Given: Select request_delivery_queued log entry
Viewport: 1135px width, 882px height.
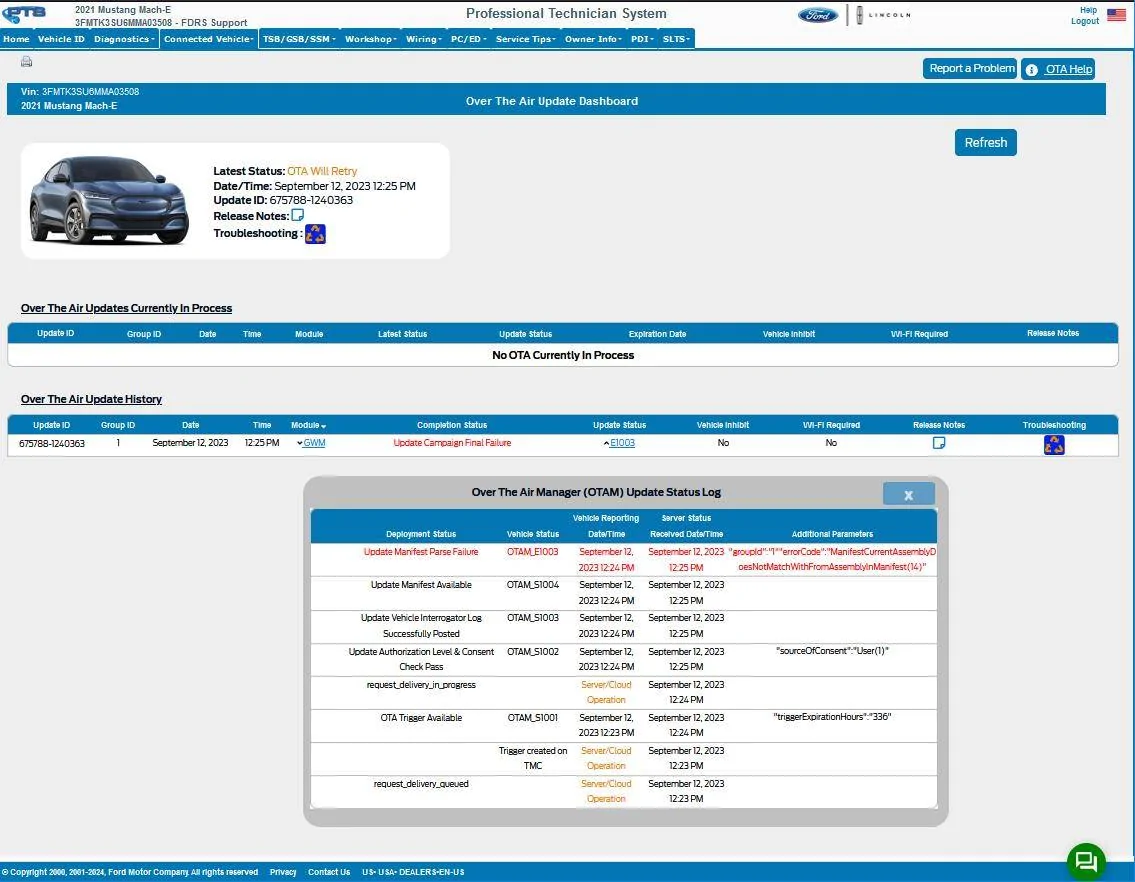Looking at the screenshot, I should (x=421, y=784).
